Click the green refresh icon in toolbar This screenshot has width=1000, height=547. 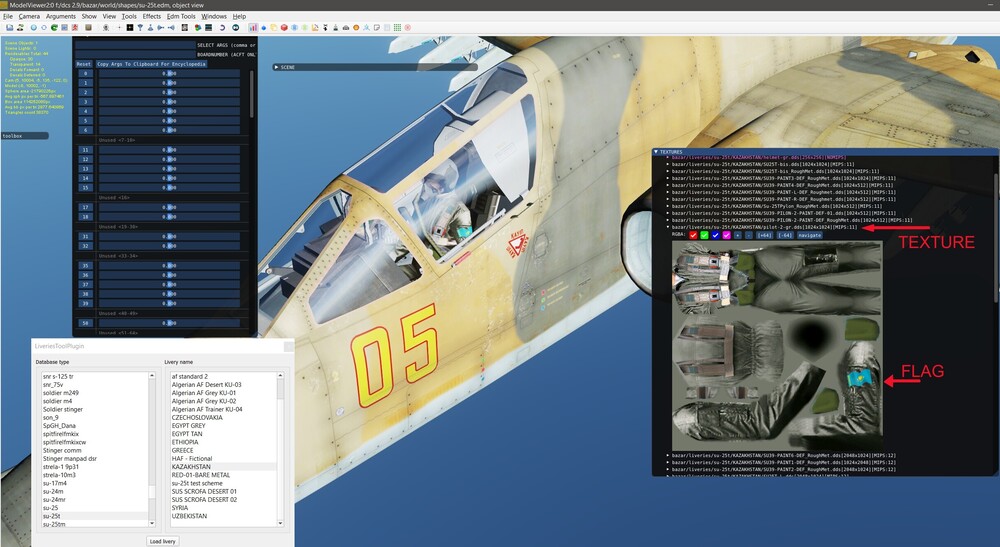pyautogui.click(x=54, y=28)
